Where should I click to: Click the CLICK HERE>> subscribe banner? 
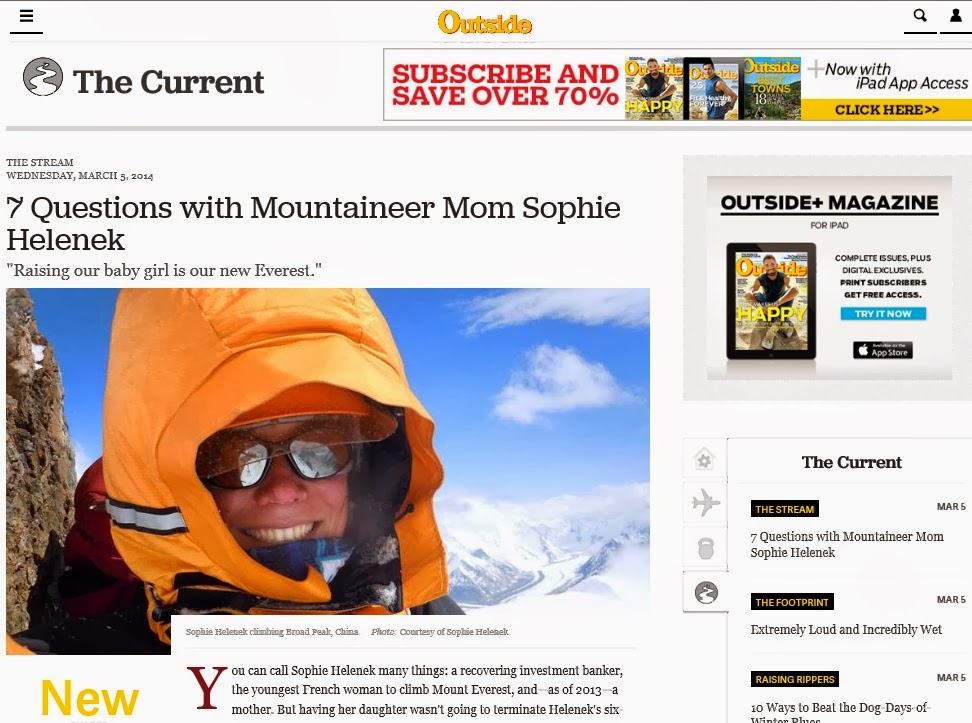pyautogui.click(x=886, y=110)
